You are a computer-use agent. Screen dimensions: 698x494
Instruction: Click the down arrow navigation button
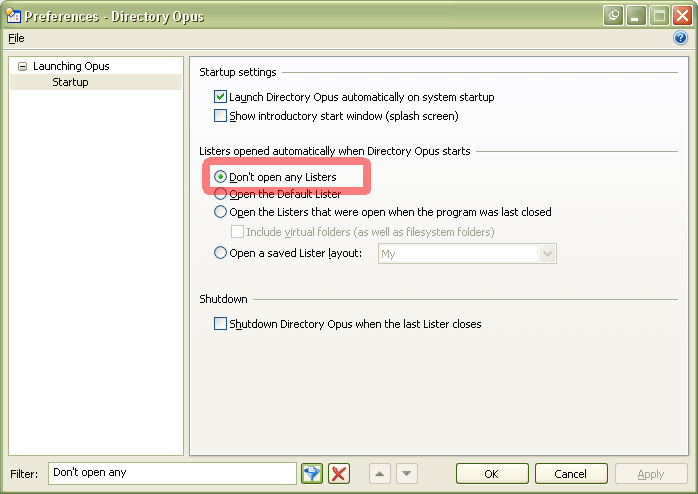[406, 473]
